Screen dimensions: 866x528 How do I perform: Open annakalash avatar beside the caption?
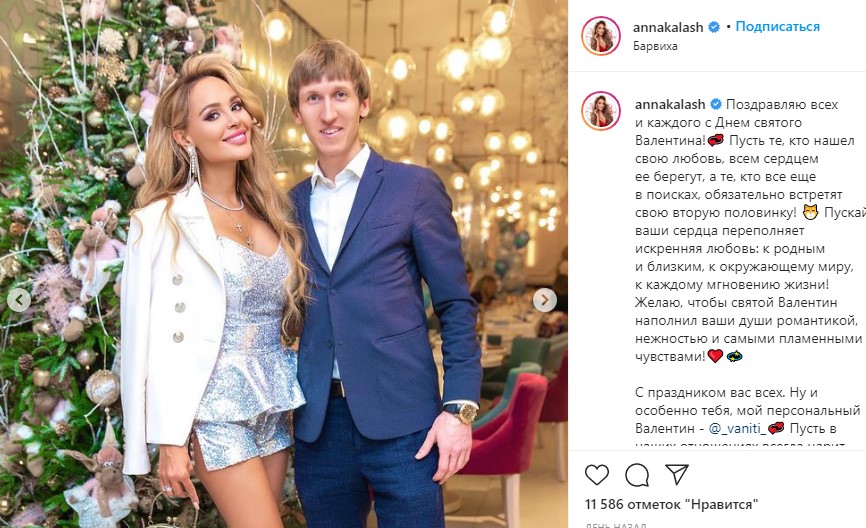pyautogui.click(x=601, y=110)
